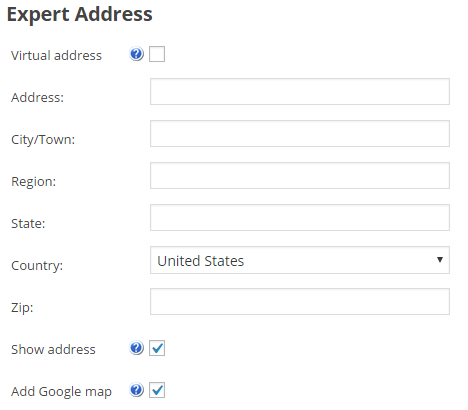The height and width of the screenshot is (410, 468).
Task: Click the State input field
Action: [x=300, y=217]
